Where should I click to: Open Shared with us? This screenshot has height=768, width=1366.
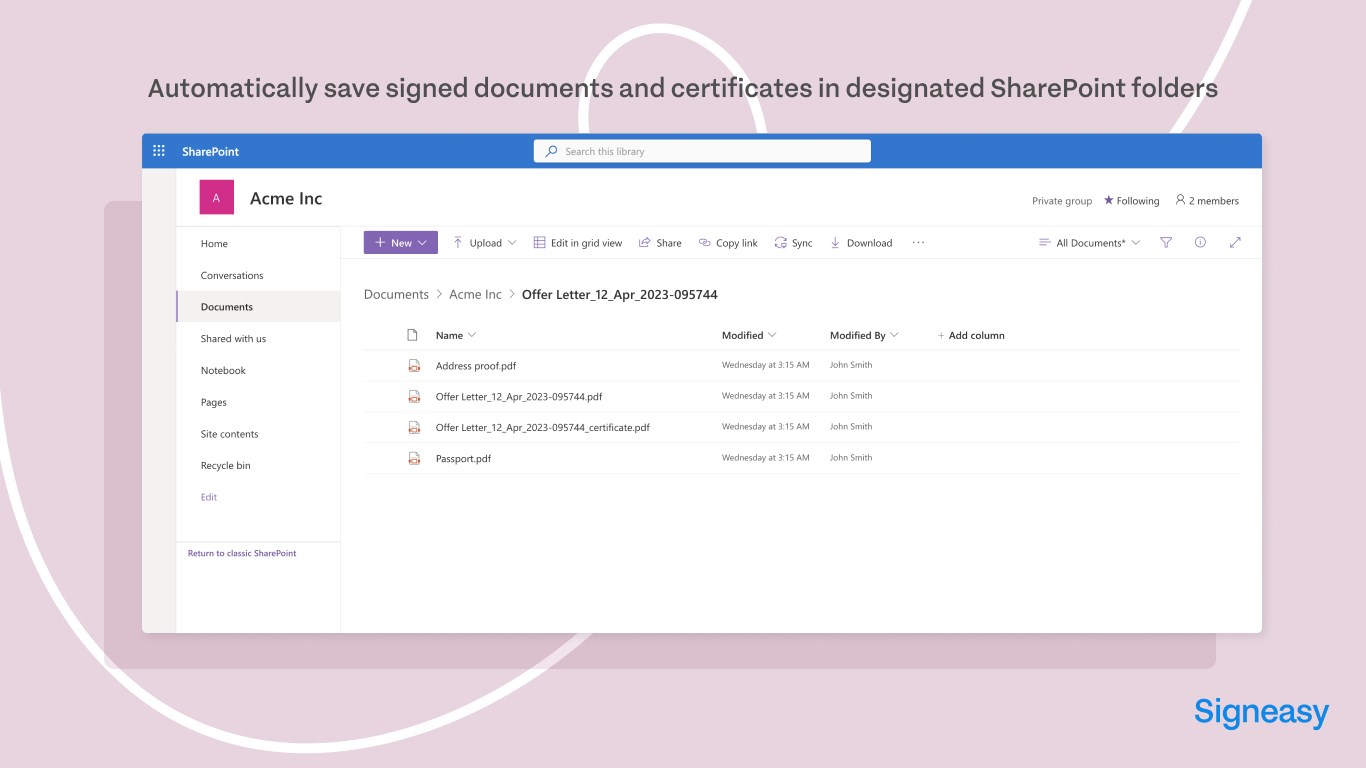(233, 339)
